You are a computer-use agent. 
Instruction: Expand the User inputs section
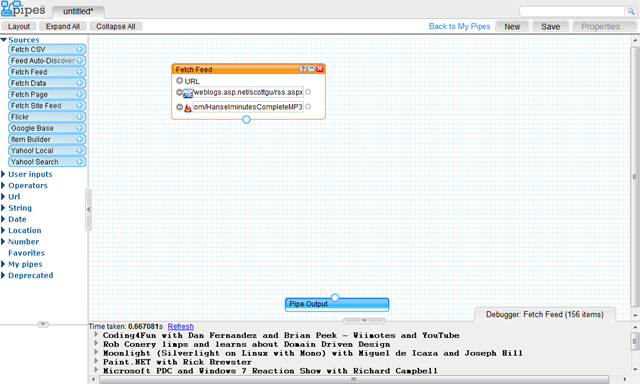tap(3, 174)
